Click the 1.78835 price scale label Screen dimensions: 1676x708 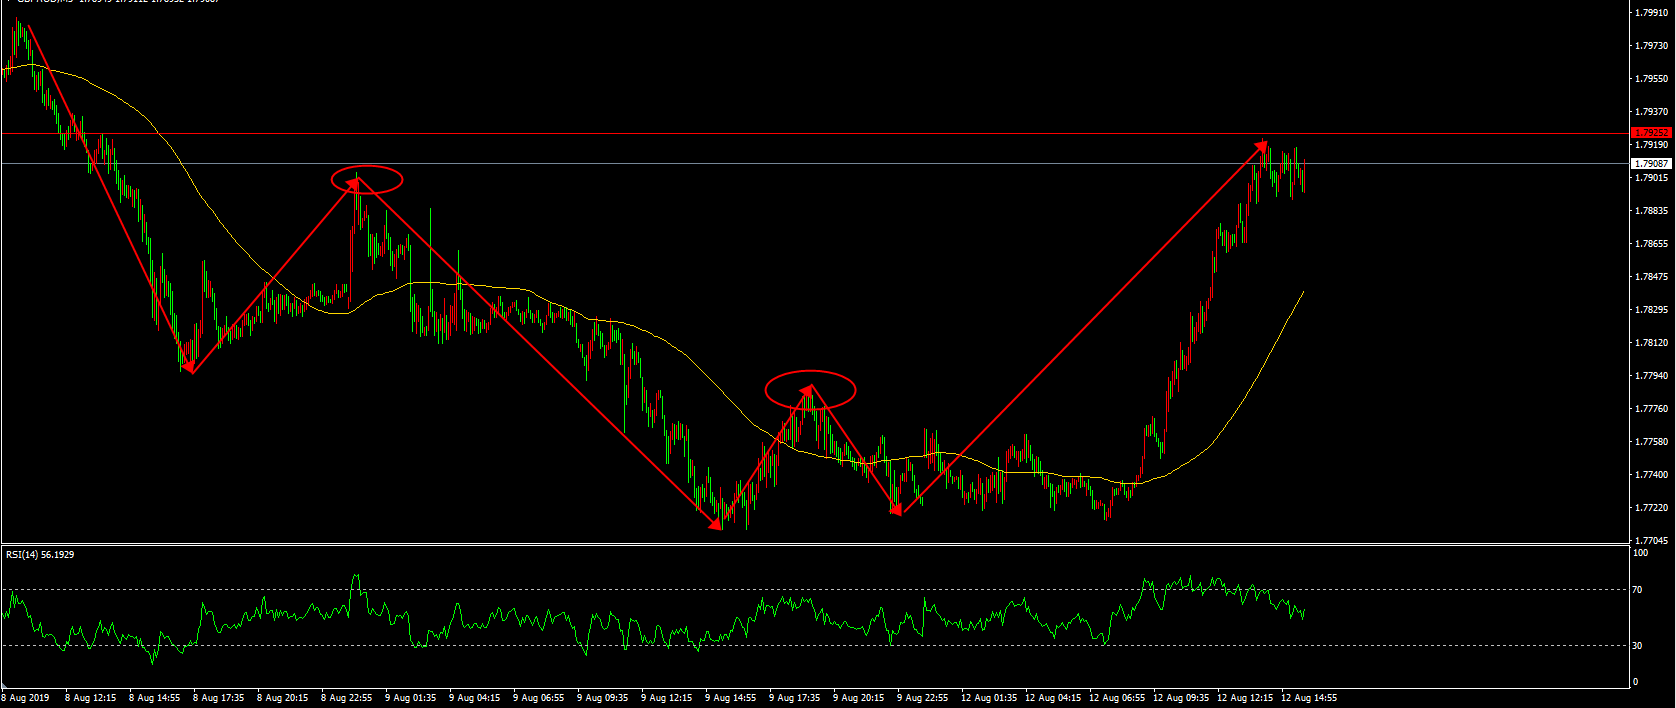1650,211
